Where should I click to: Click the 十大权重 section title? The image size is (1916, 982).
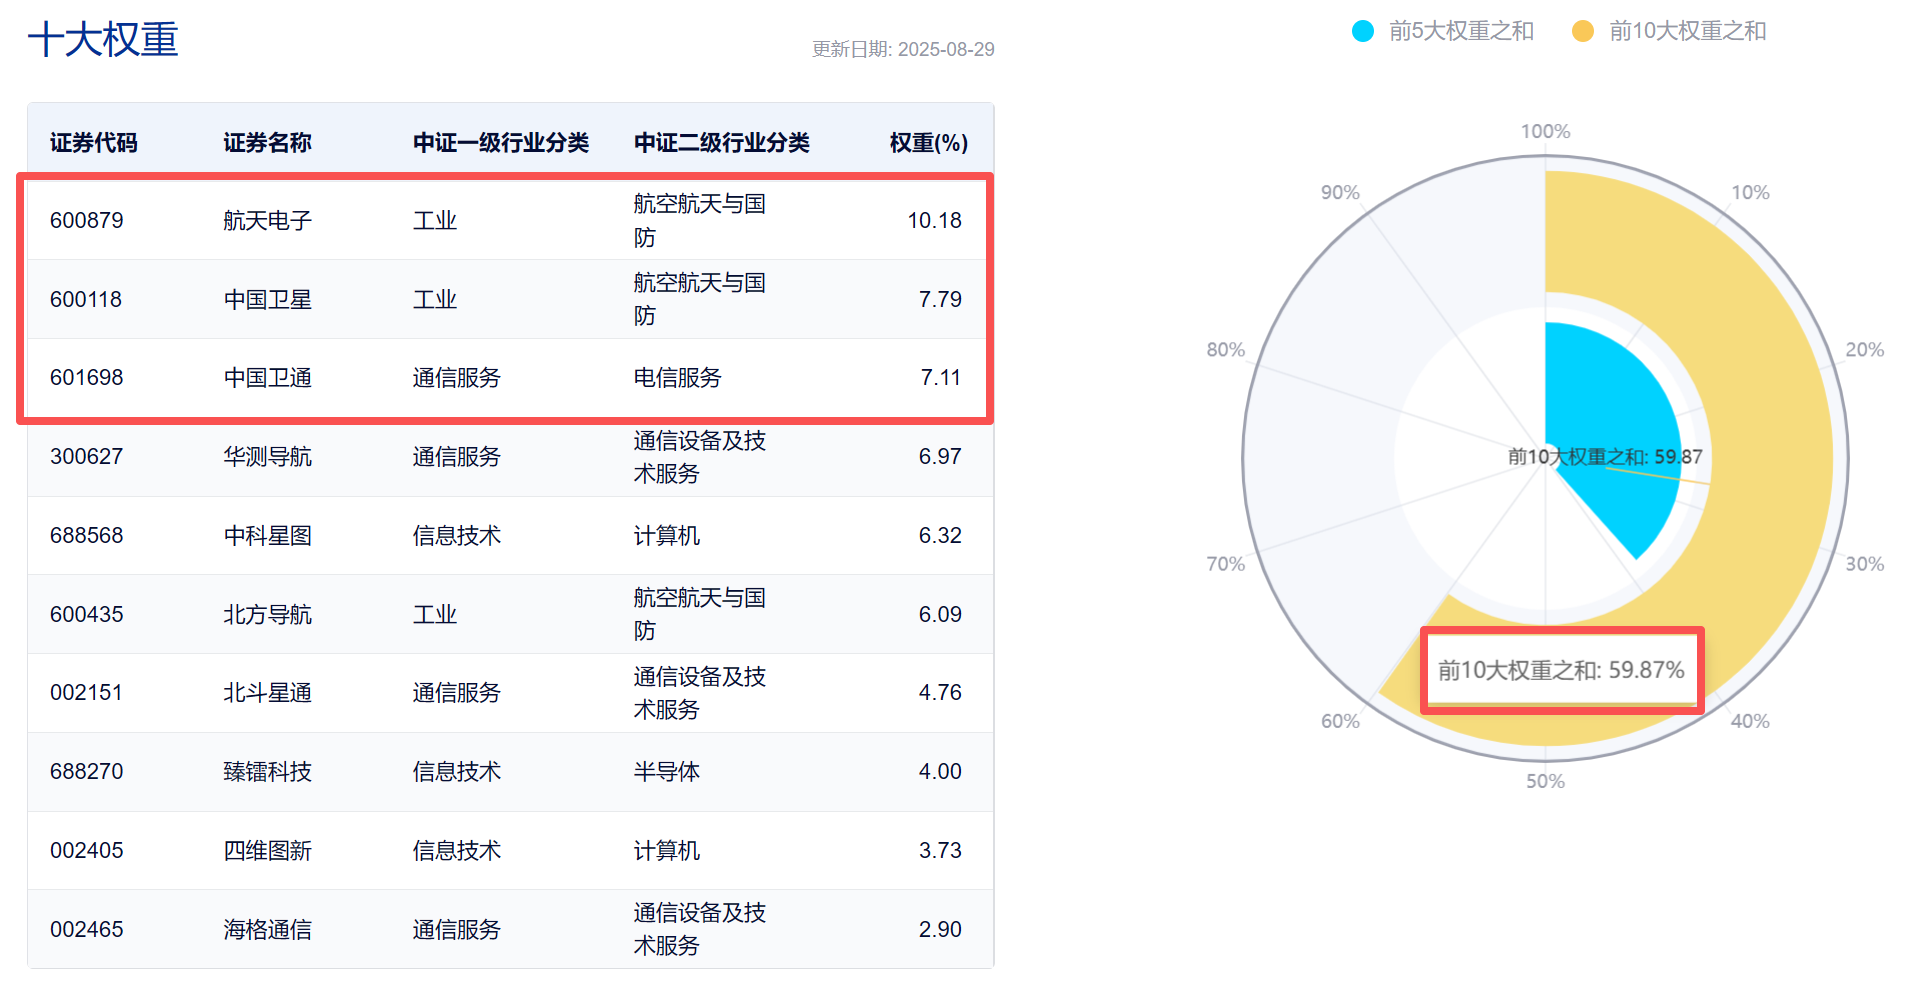103,40
